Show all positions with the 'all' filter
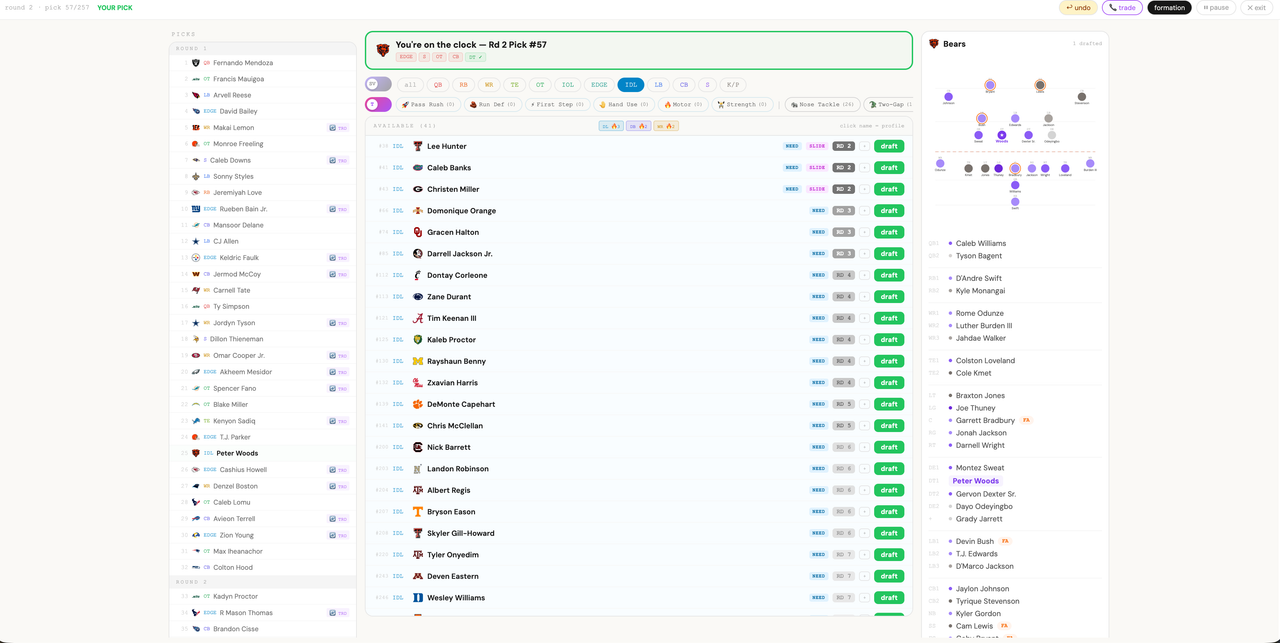 409,85
